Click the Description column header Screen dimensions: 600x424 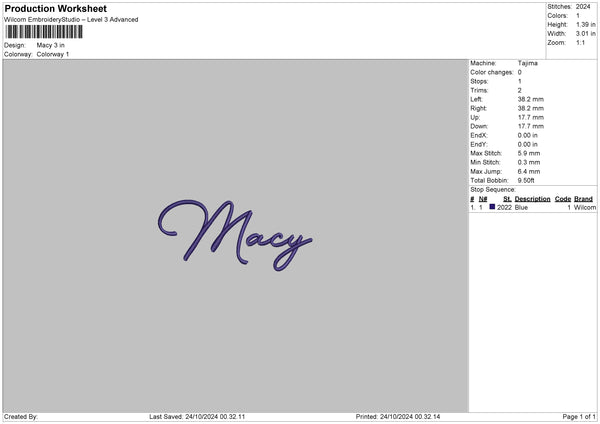coord(532,199)
